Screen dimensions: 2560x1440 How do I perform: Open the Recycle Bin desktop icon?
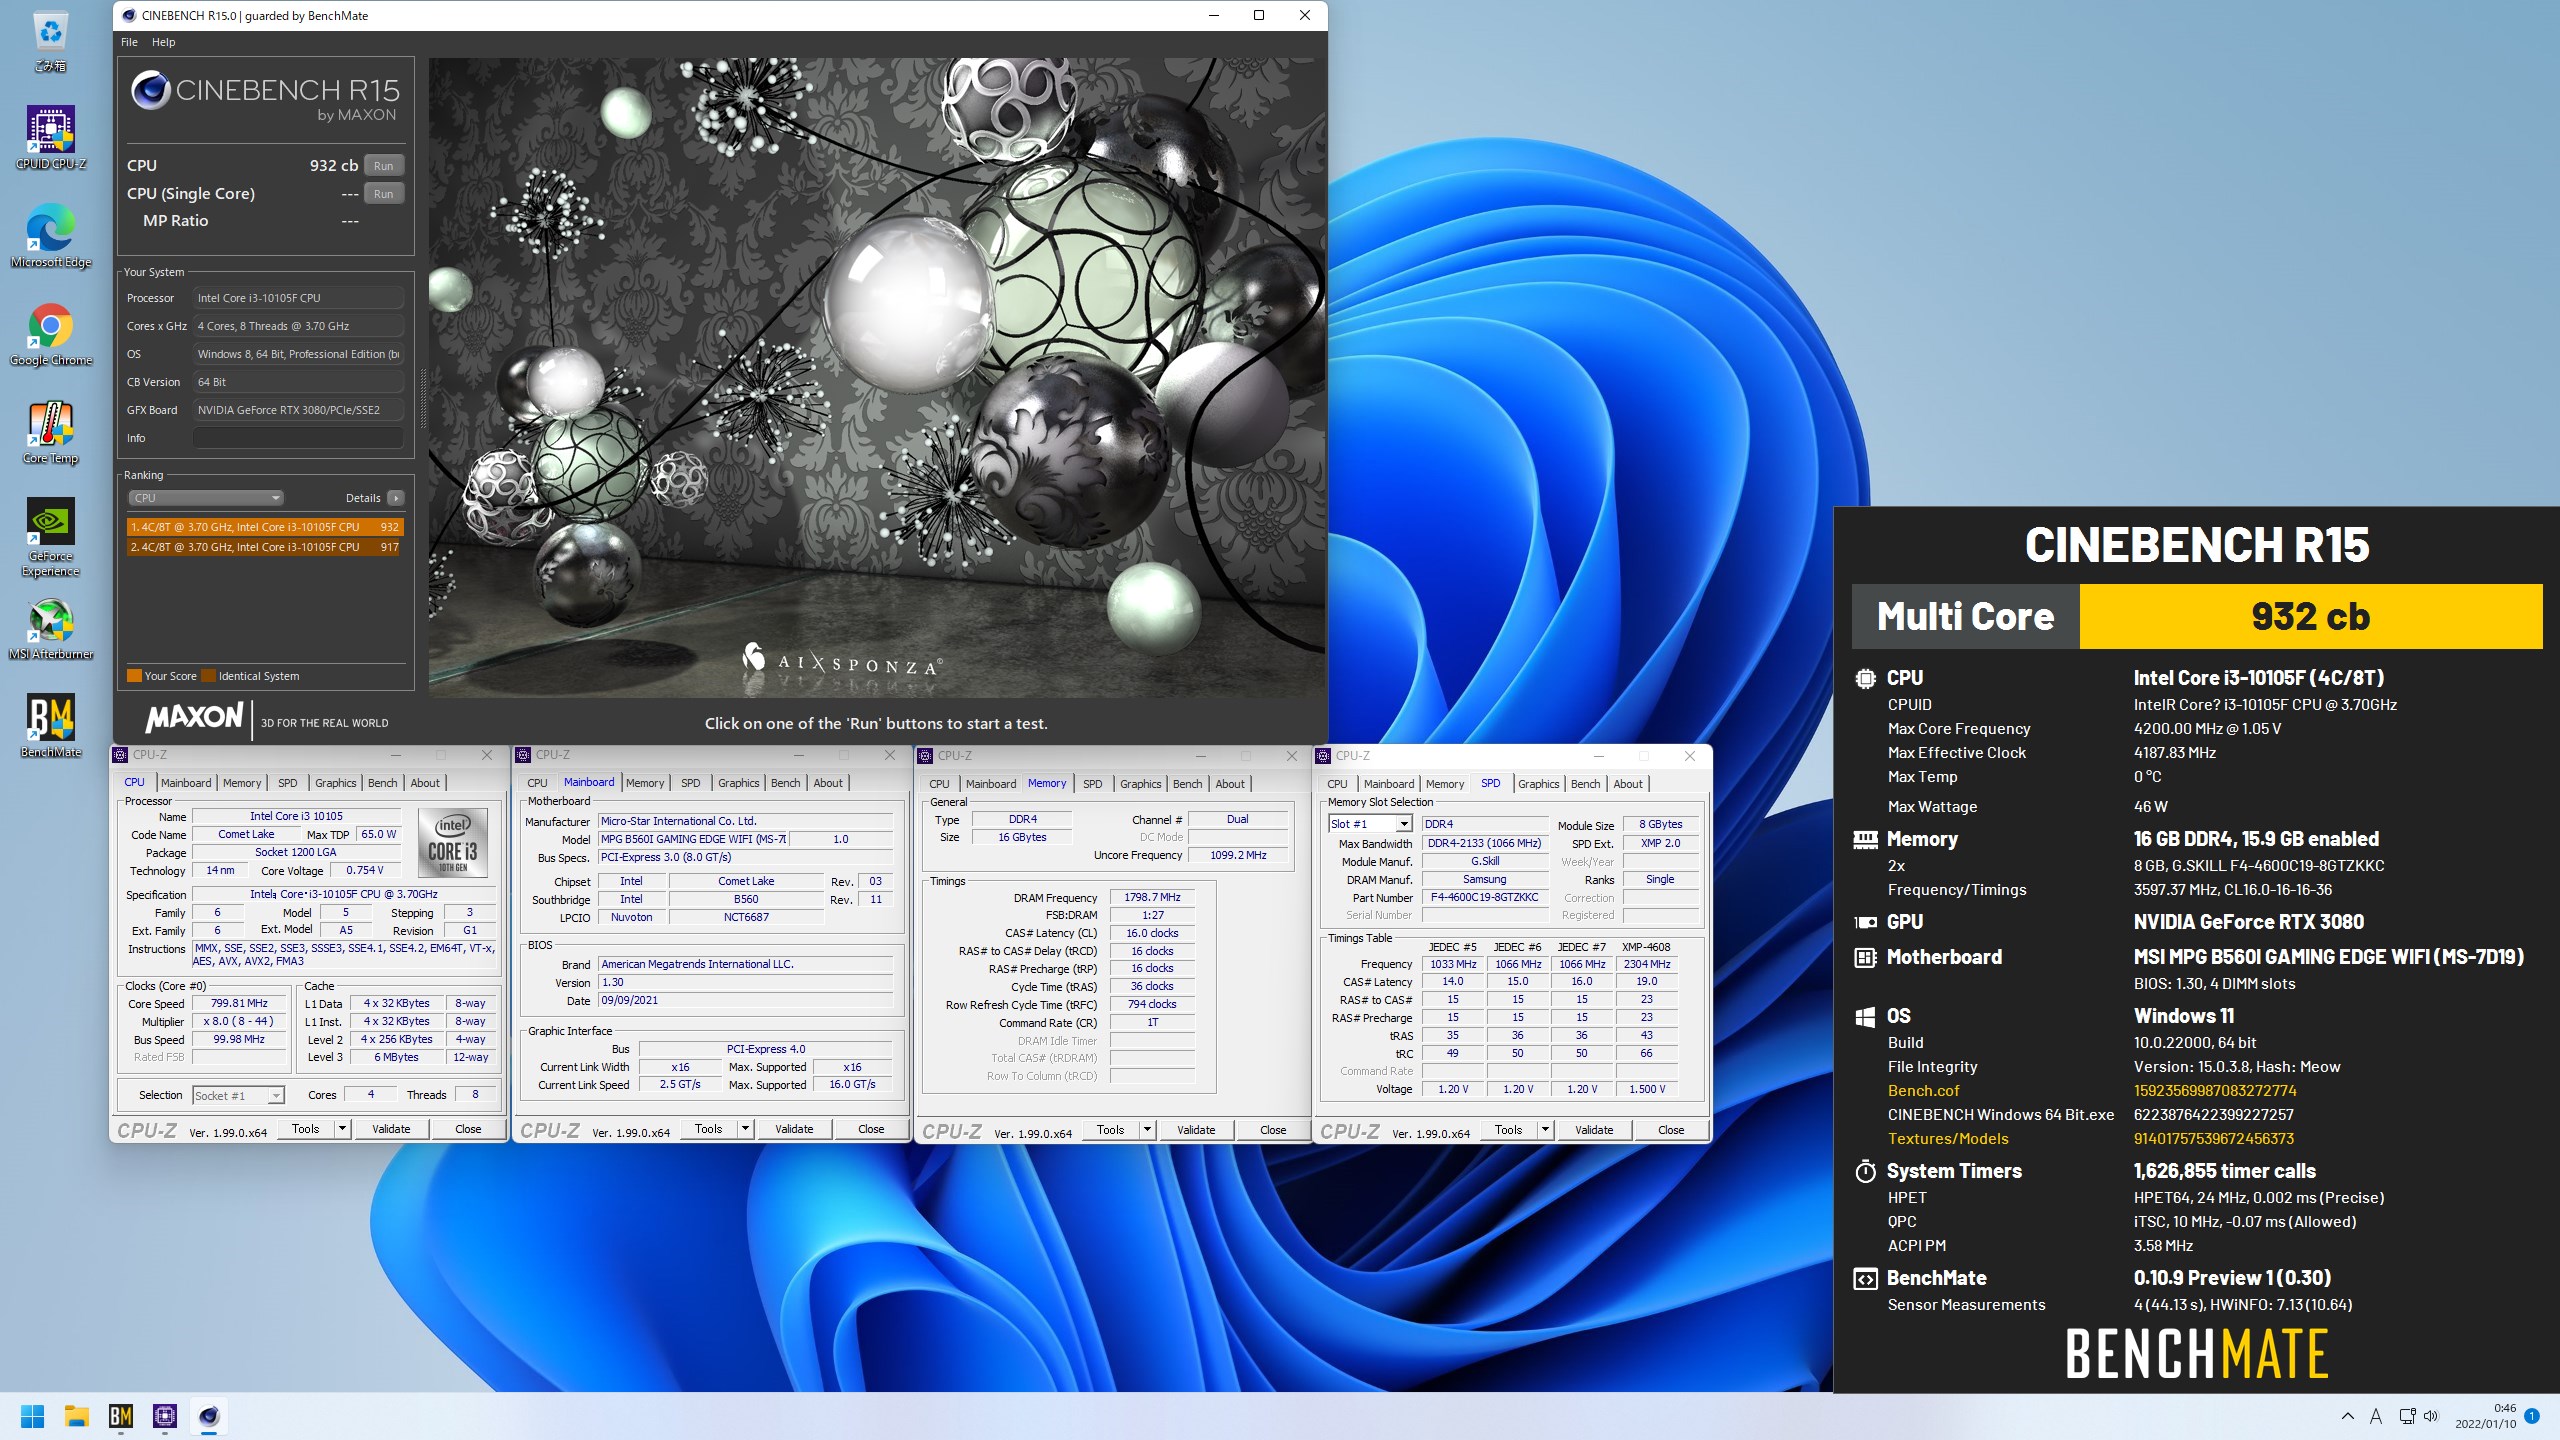(x=50, y=41)
